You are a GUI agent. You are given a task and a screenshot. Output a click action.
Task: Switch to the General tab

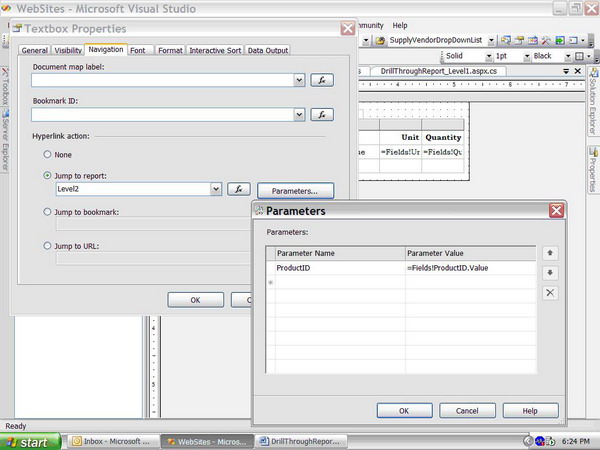pos(34,50)
